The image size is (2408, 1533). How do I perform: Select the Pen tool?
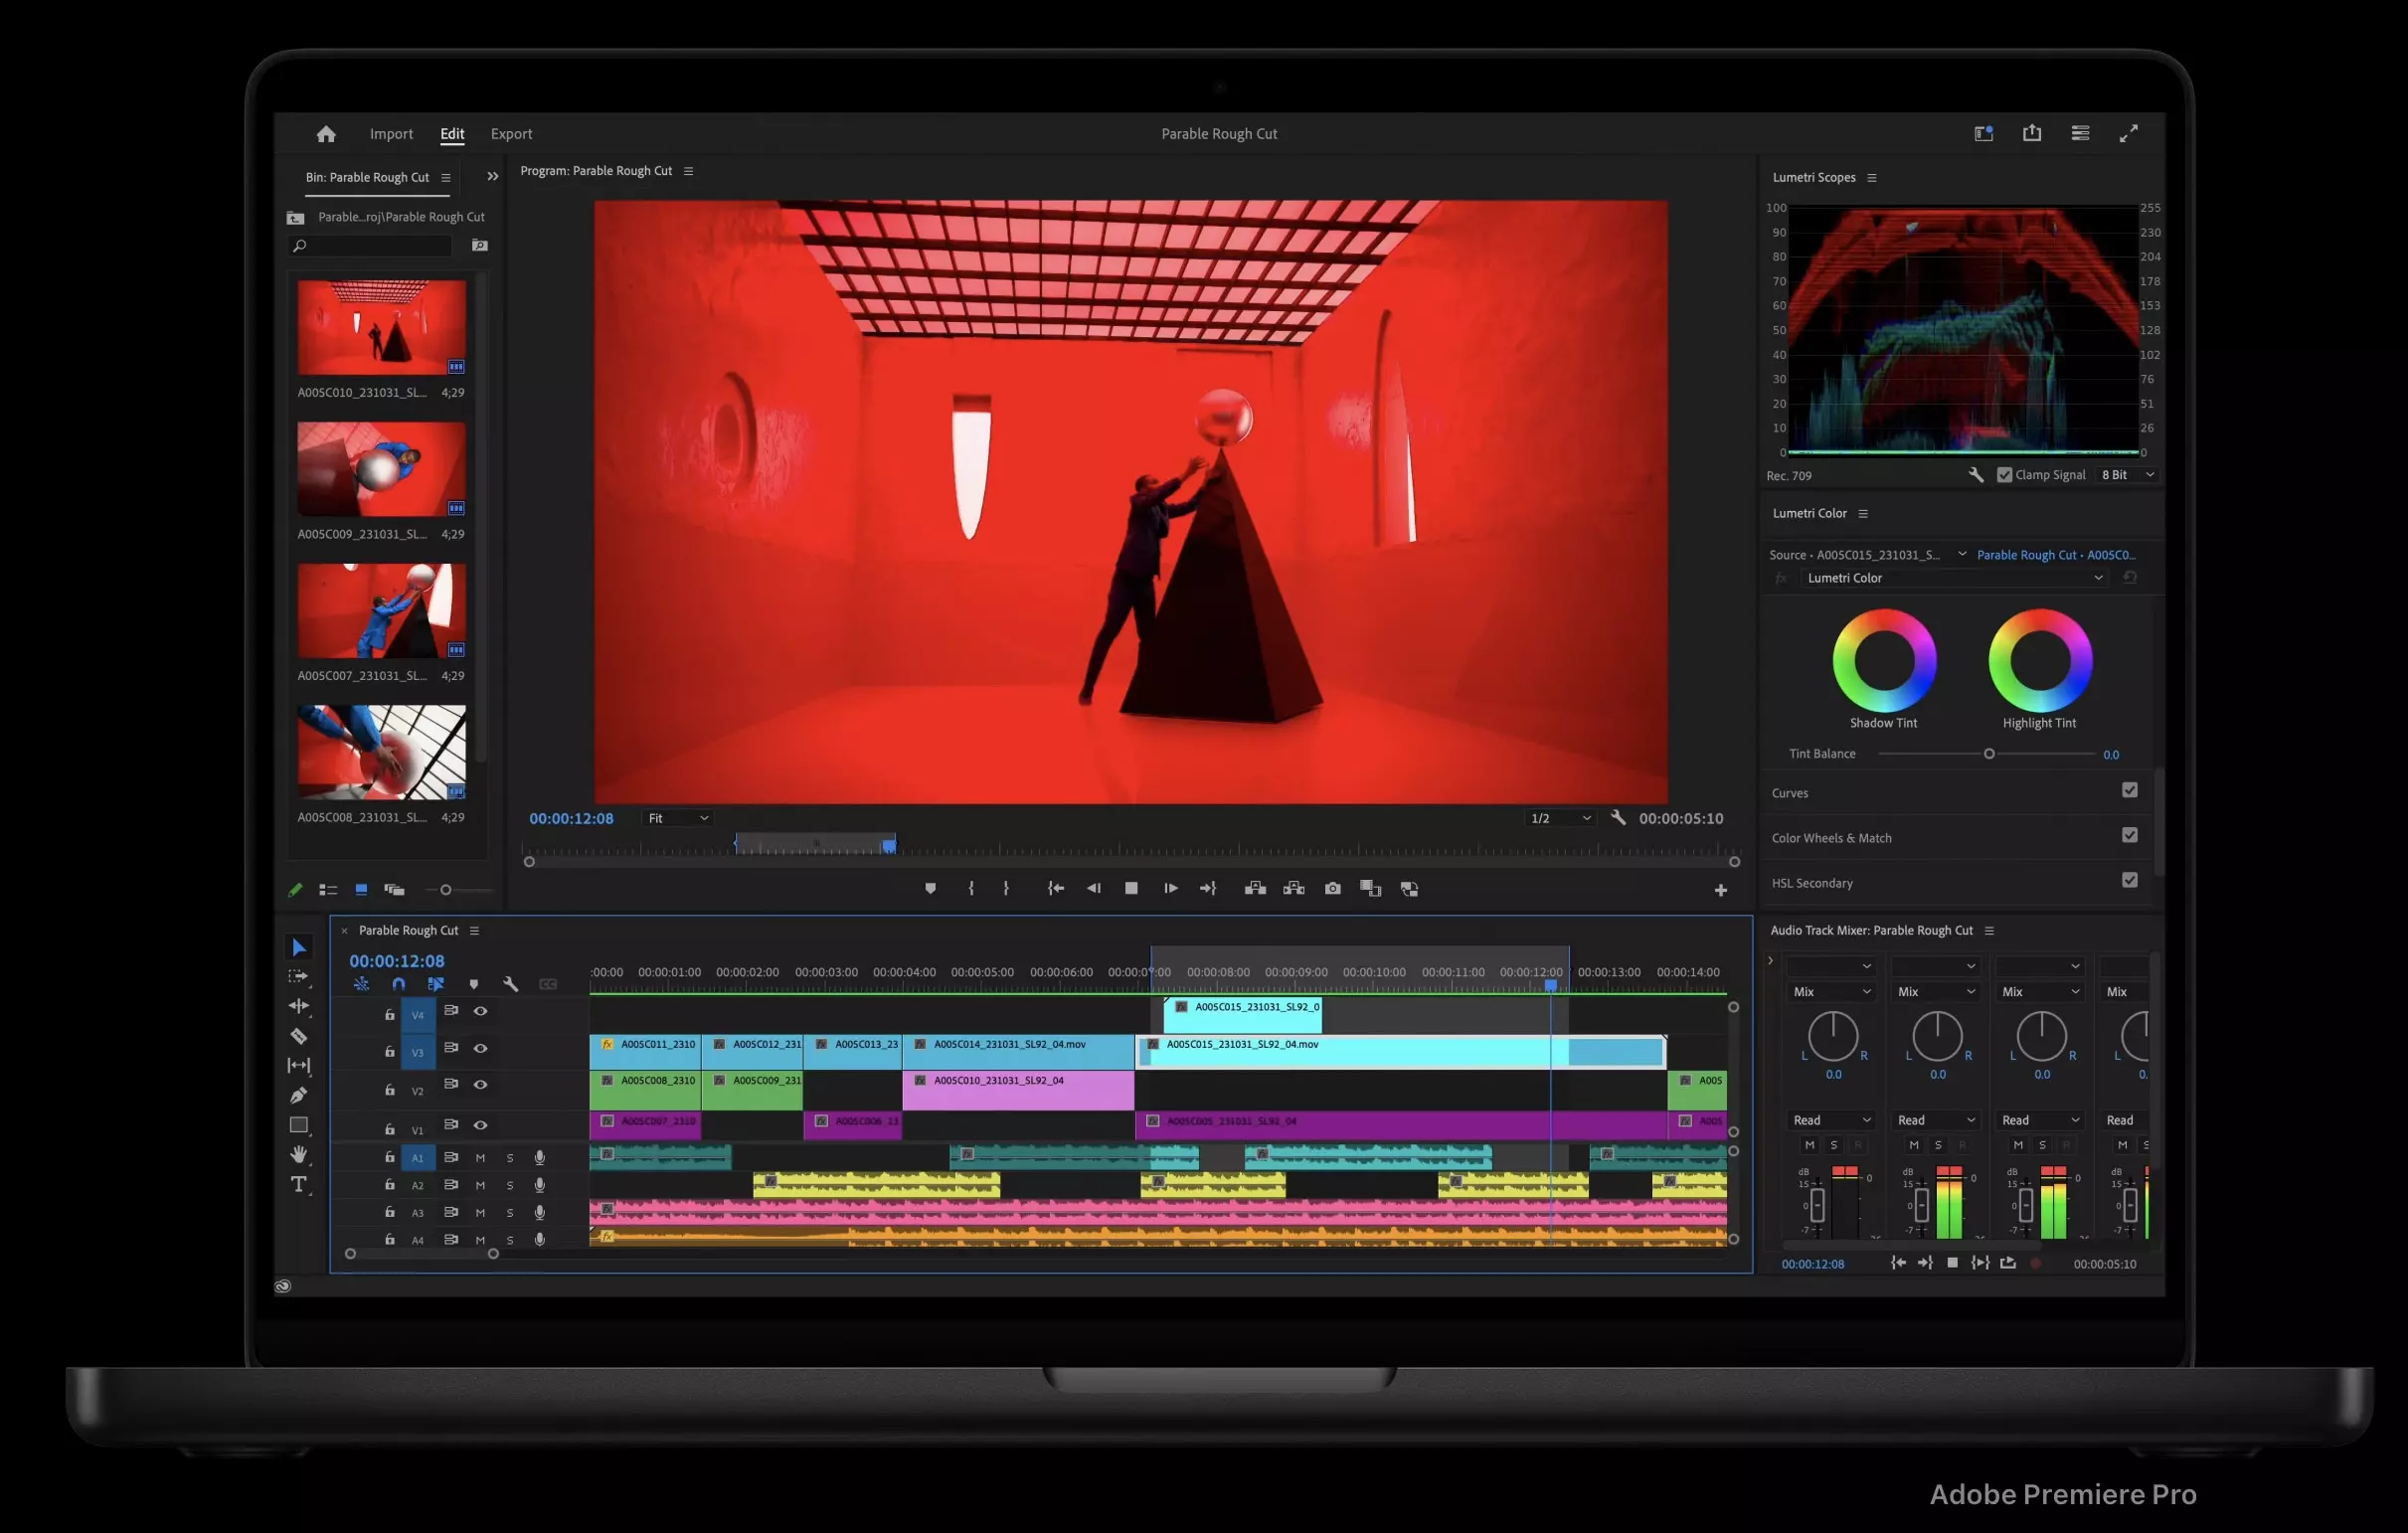[x=298, y=1096]
